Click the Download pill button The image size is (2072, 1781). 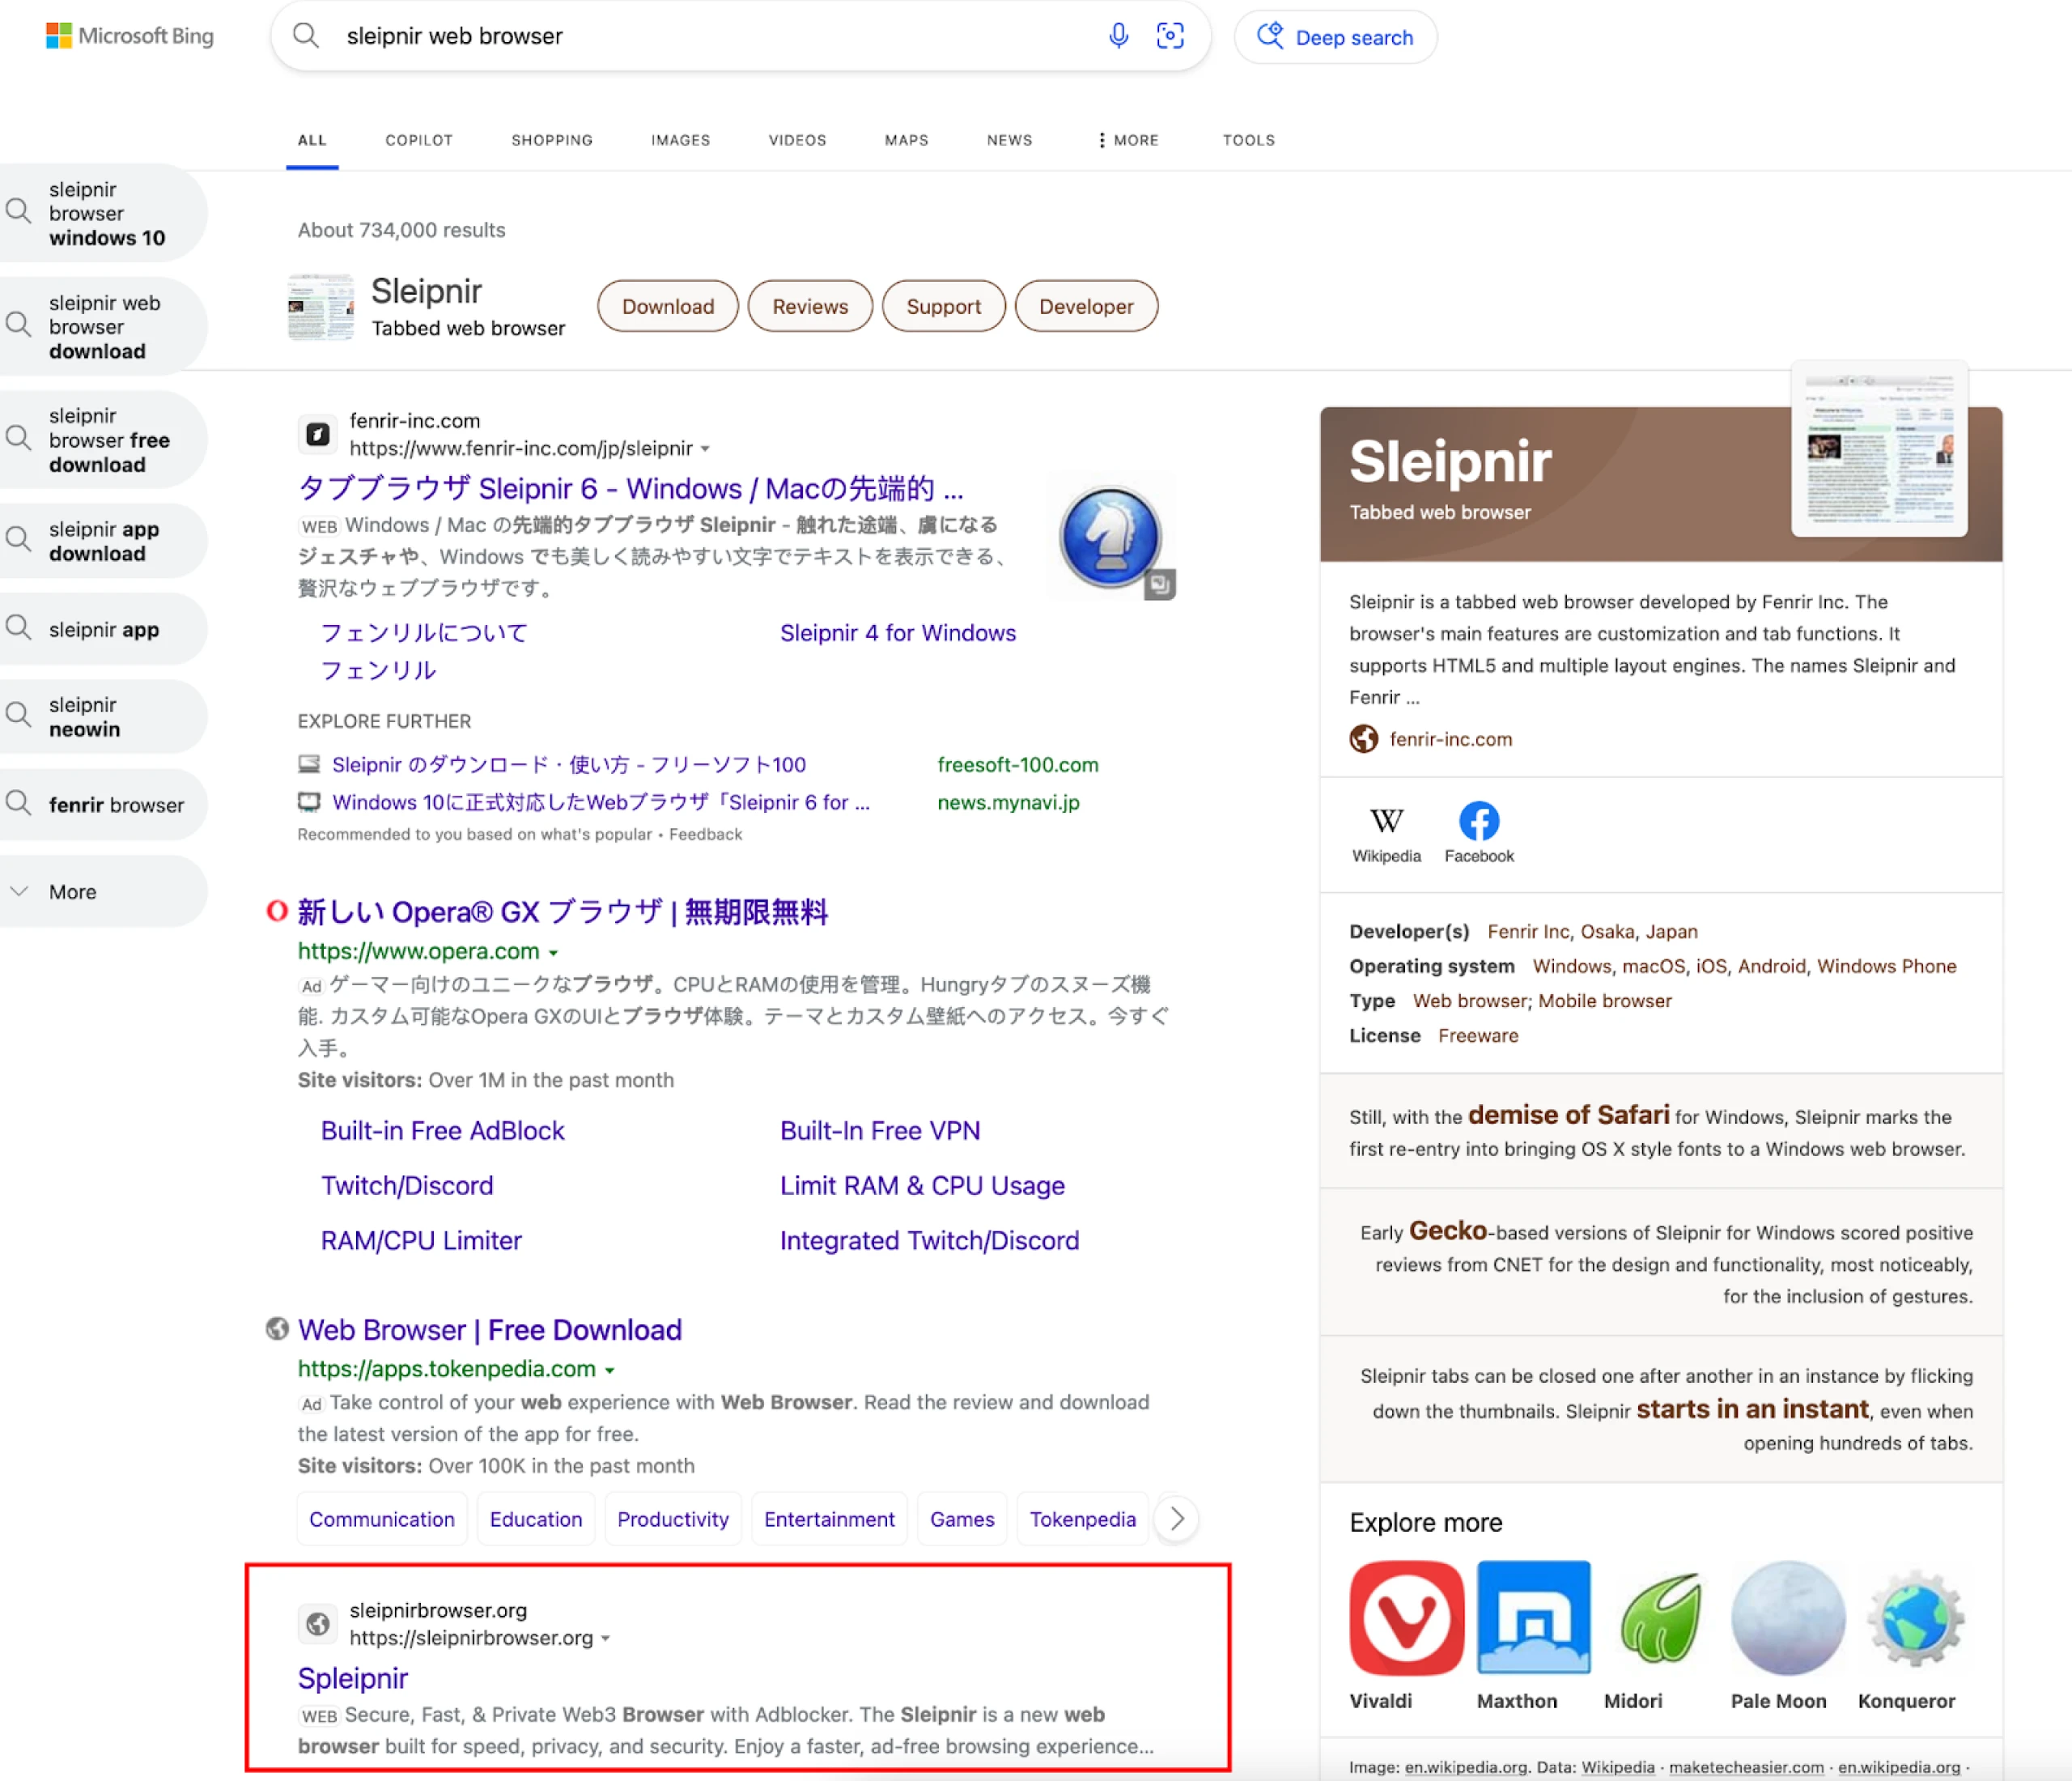[x=668, y=306]
